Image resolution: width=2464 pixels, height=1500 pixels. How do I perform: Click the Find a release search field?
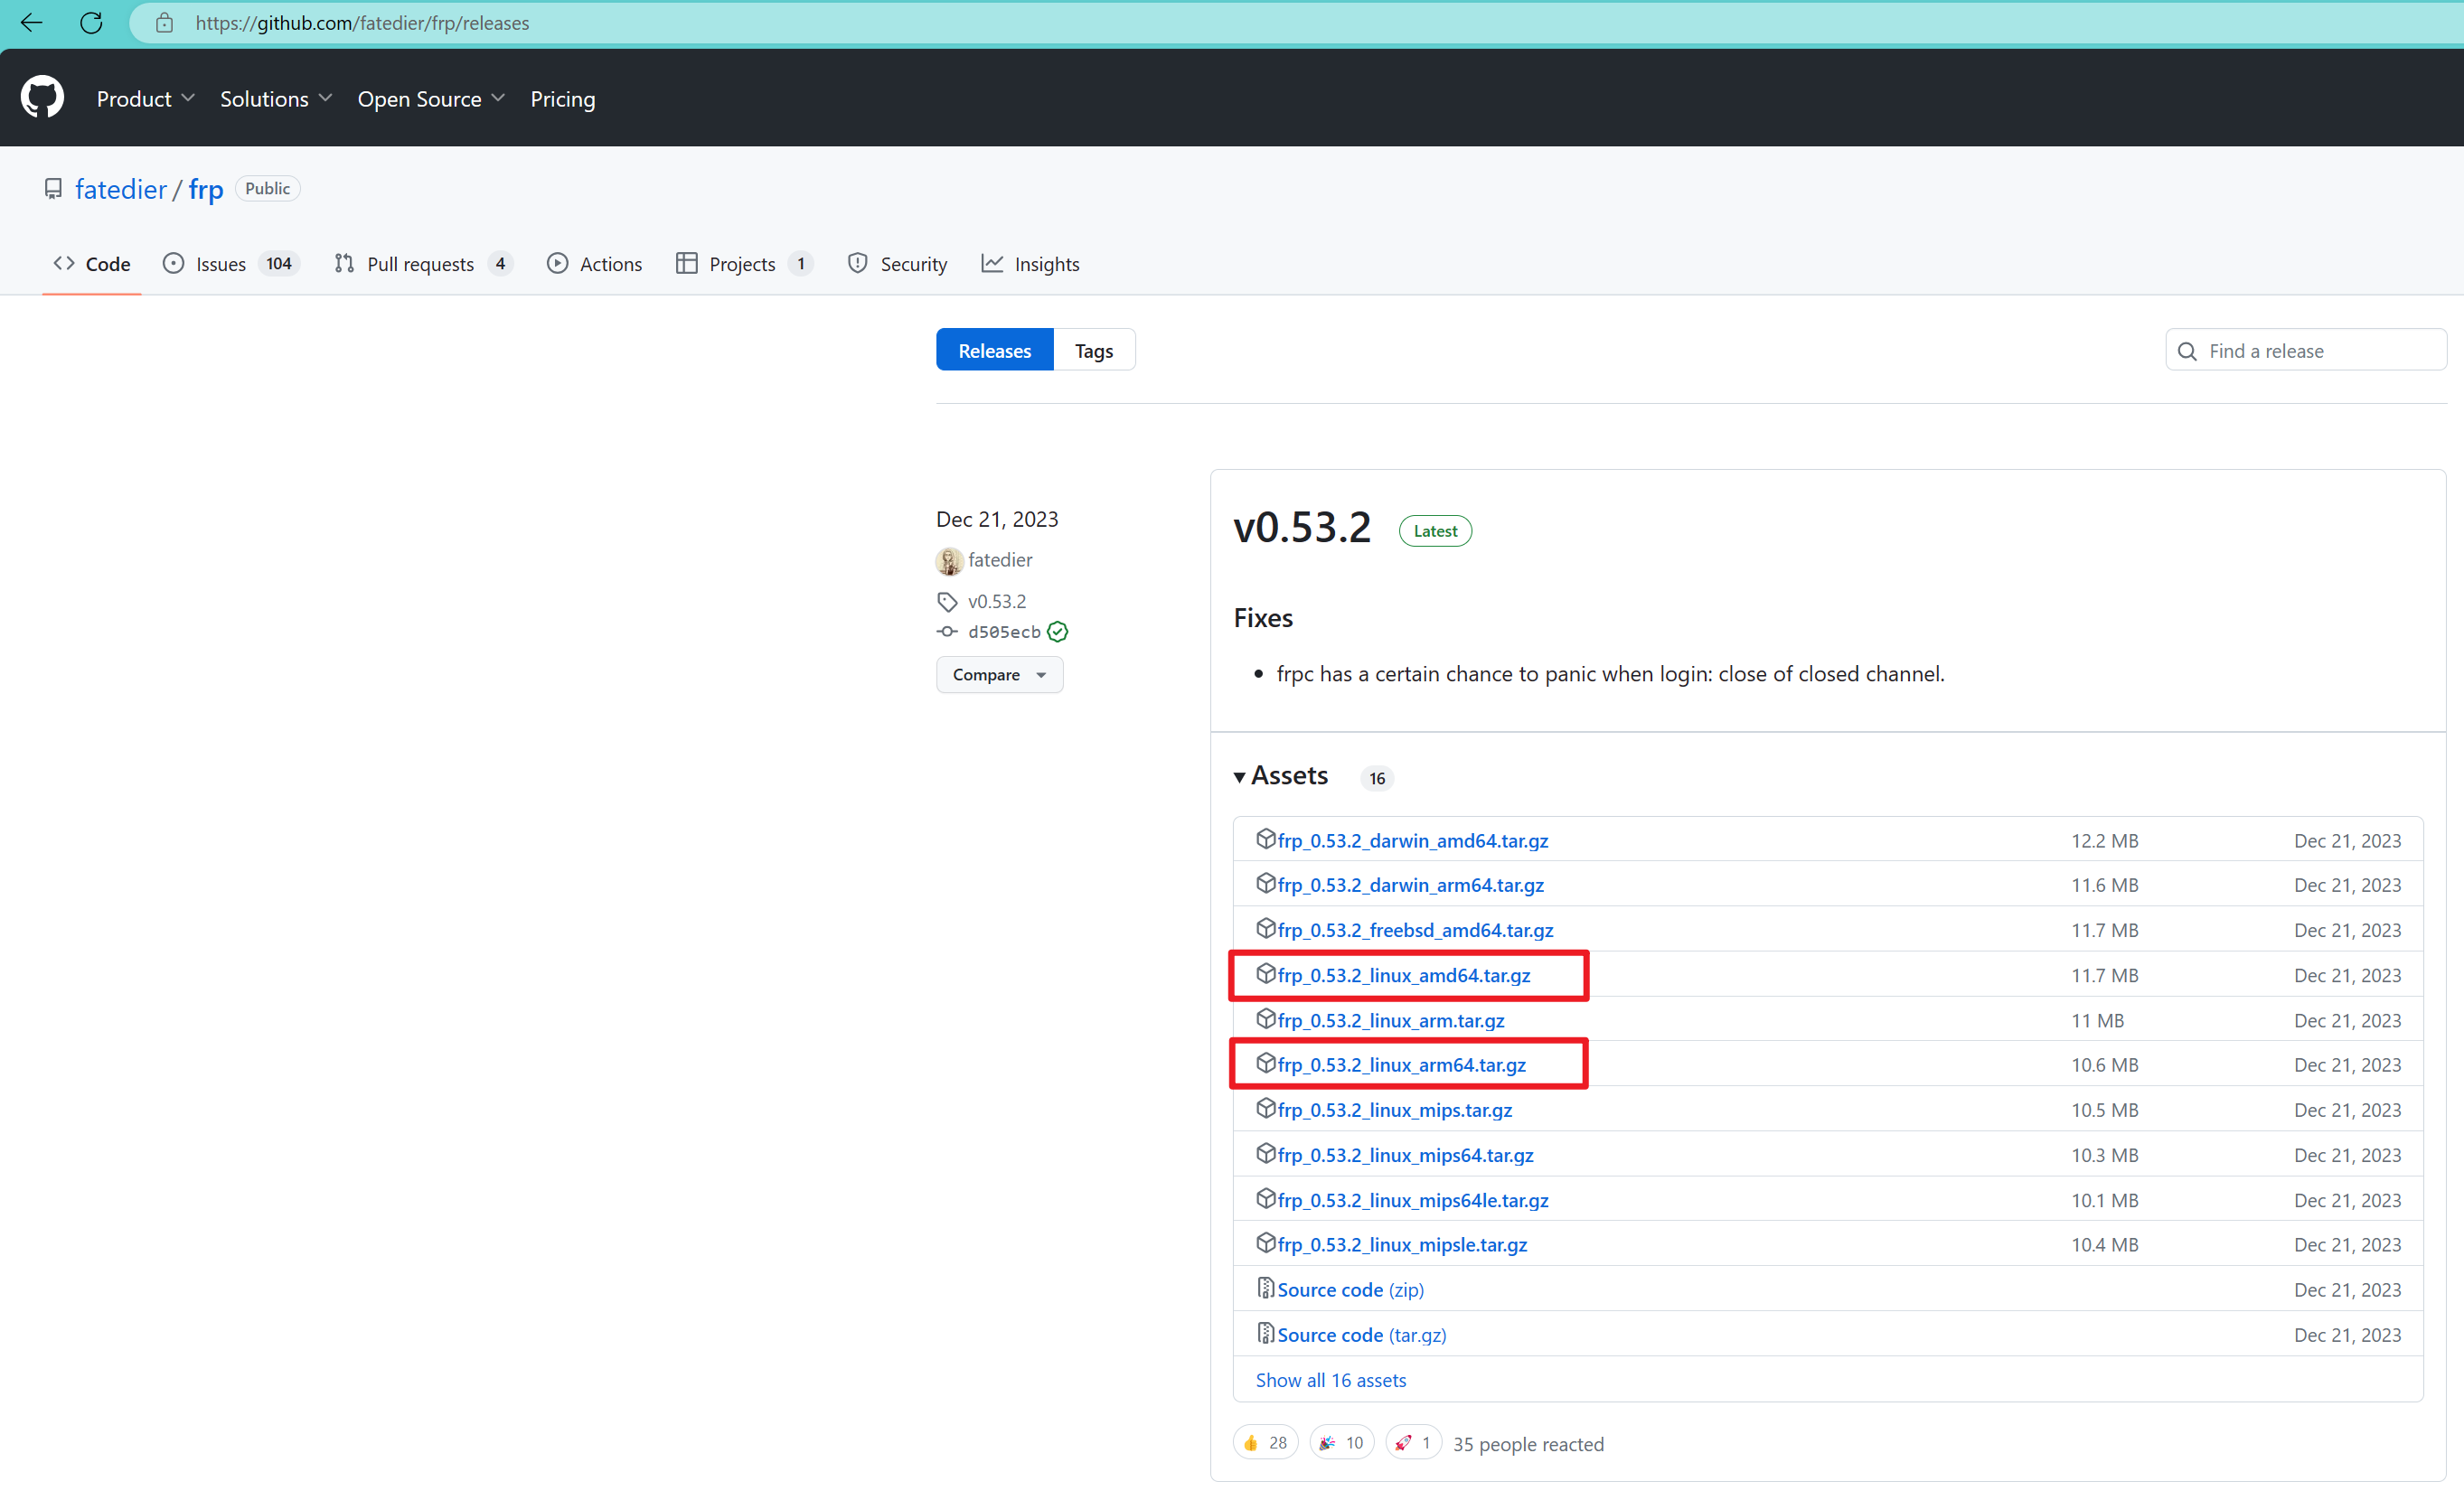tap(2306, 350)
